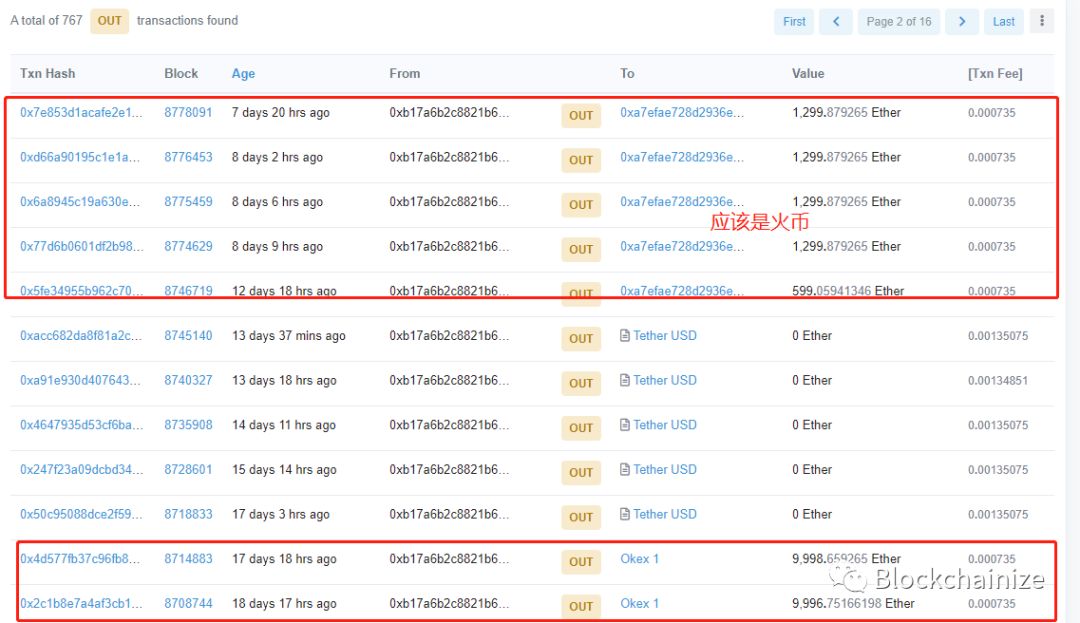Open transaction 0x77d6b0601df2b98
The image size is (1080, 623).
point(82,246)
